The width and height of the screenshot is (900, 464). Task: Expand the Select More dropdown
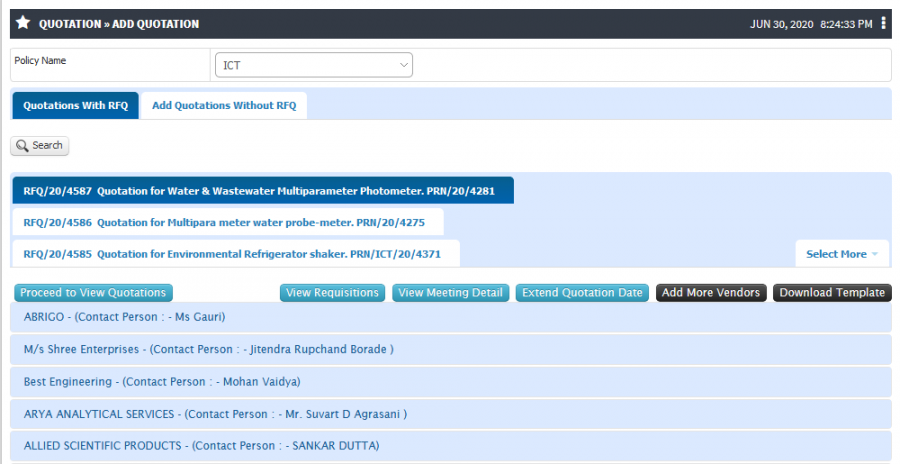point(841,254)
